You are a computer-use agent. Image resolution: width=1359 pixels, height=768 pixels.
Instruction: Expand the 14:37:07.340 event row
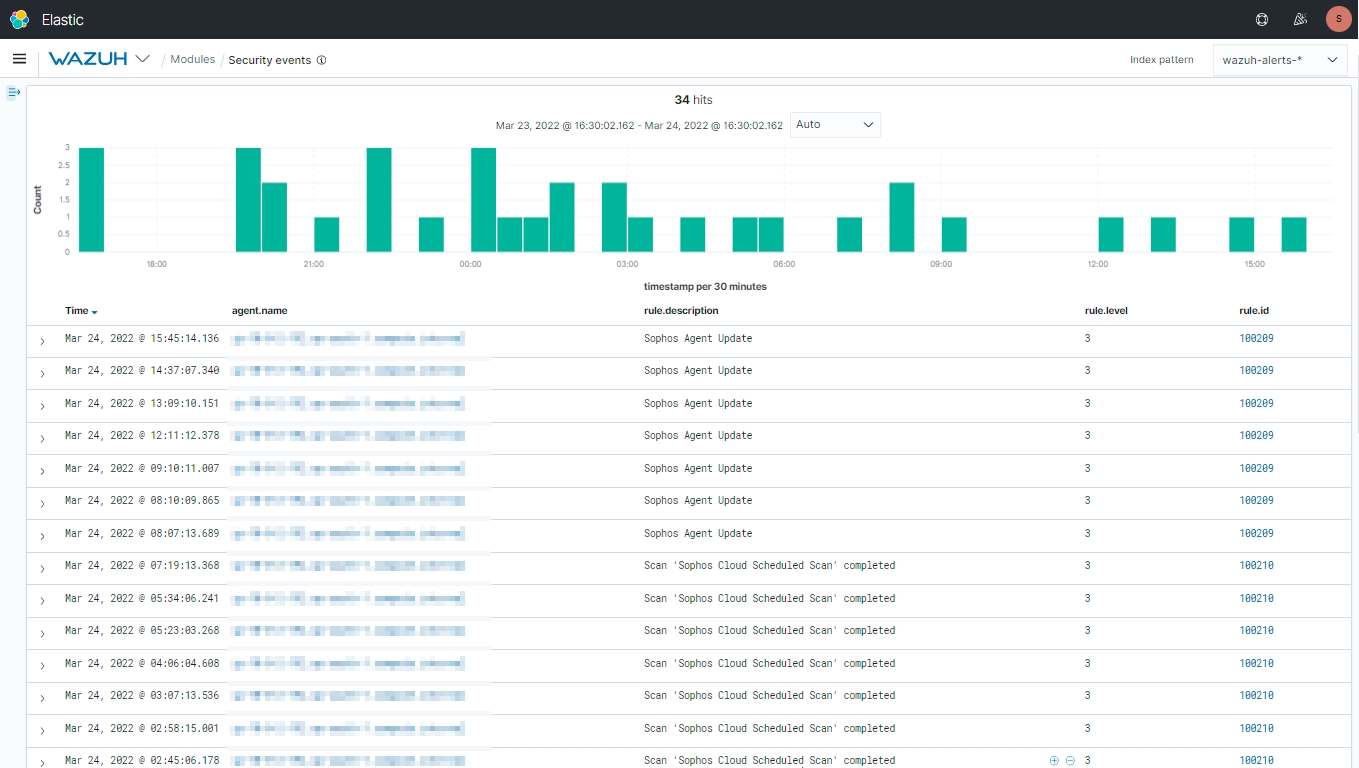(x=42, y=373)
